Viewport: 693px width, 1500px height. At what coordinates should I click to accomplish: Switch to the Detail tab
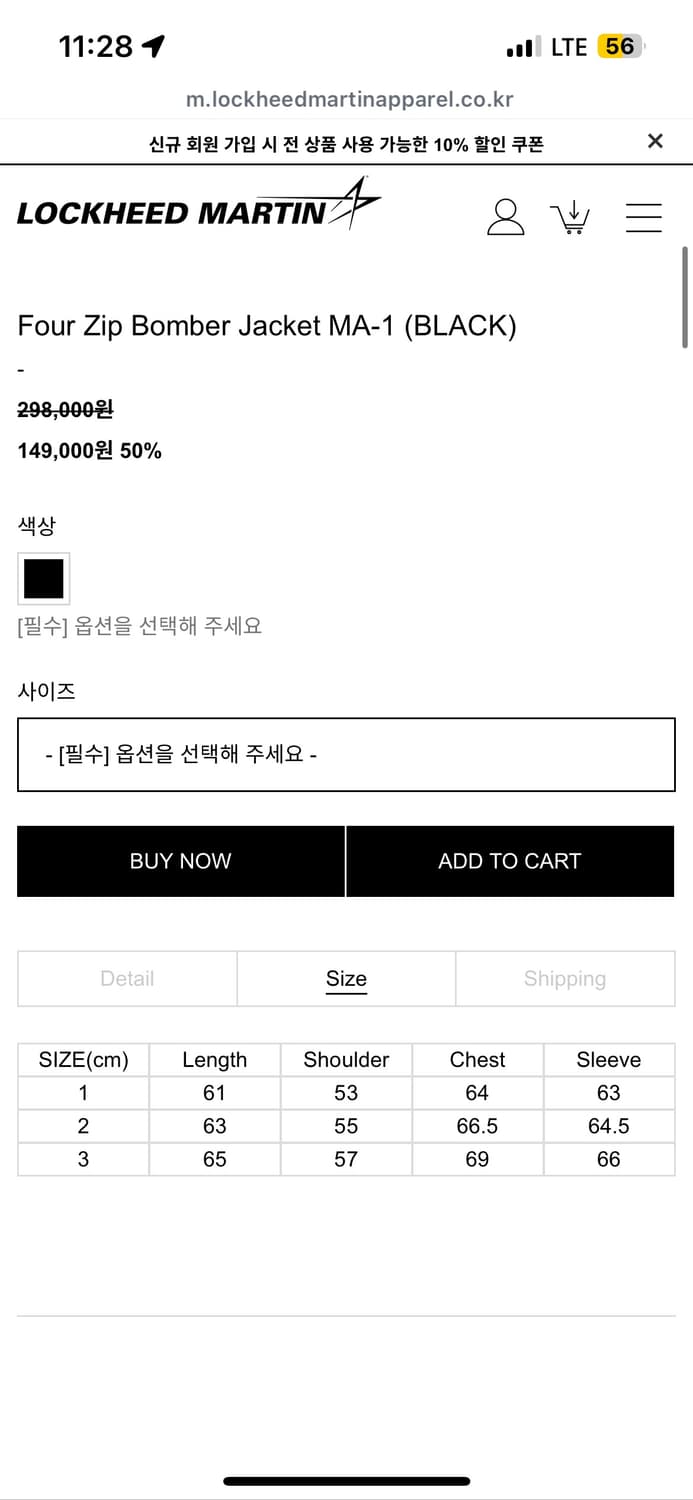tap(127, 978)
